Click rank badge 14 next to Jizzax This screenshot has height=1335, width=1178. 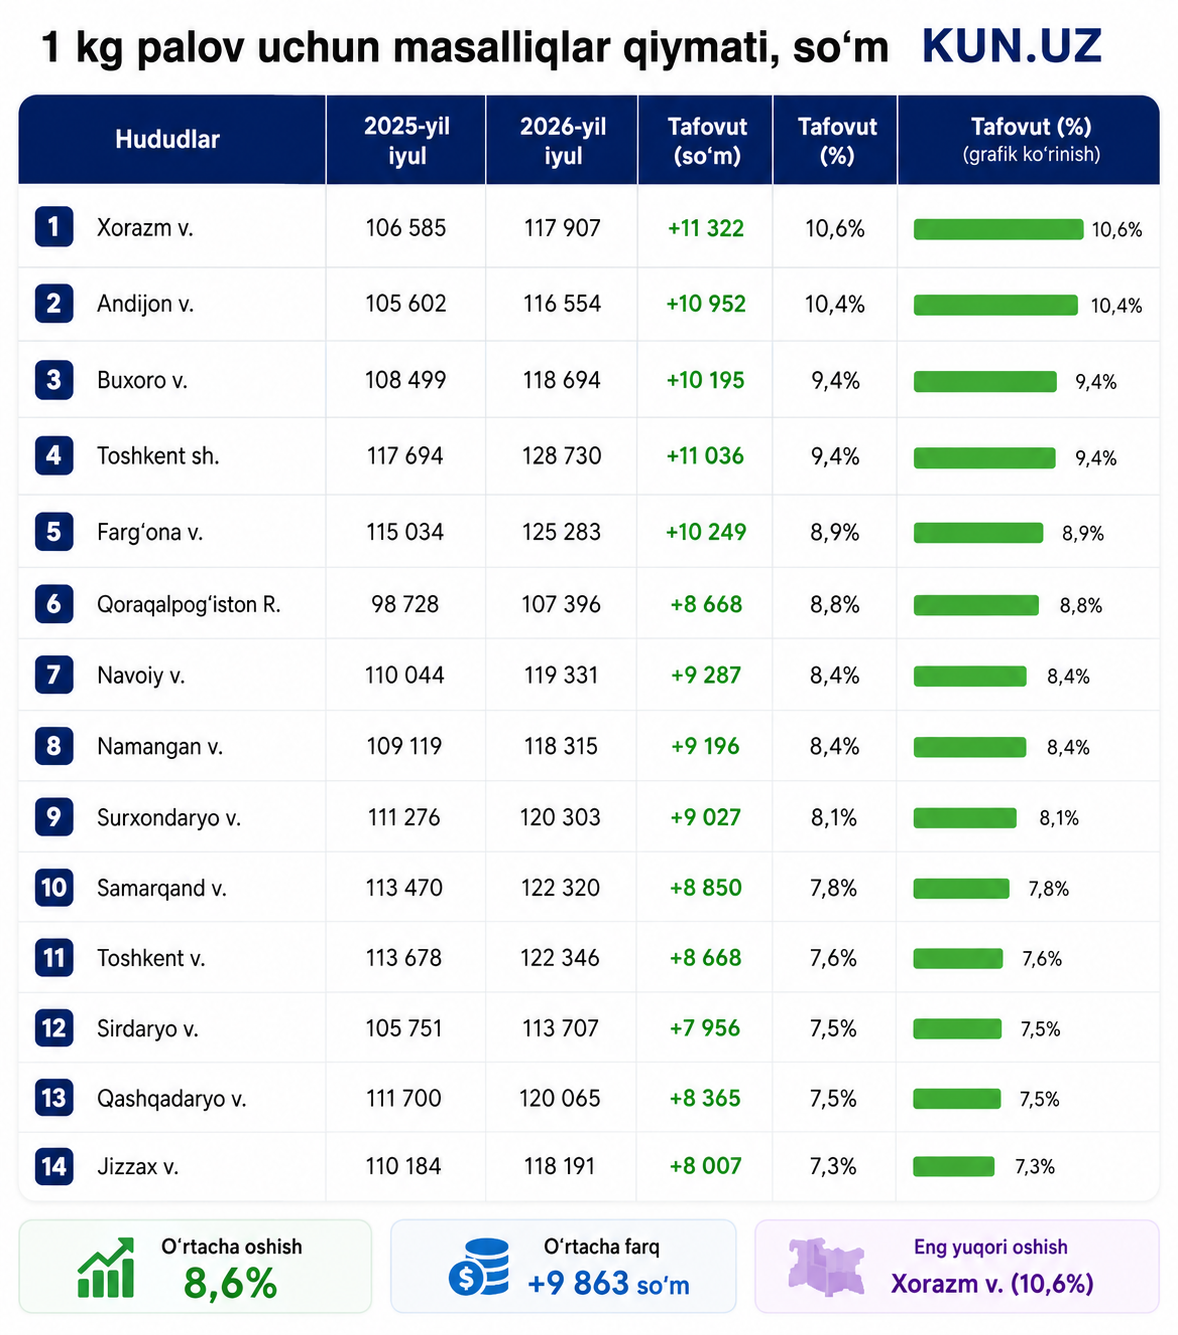pyautogui.click(x=54, y=1166)
